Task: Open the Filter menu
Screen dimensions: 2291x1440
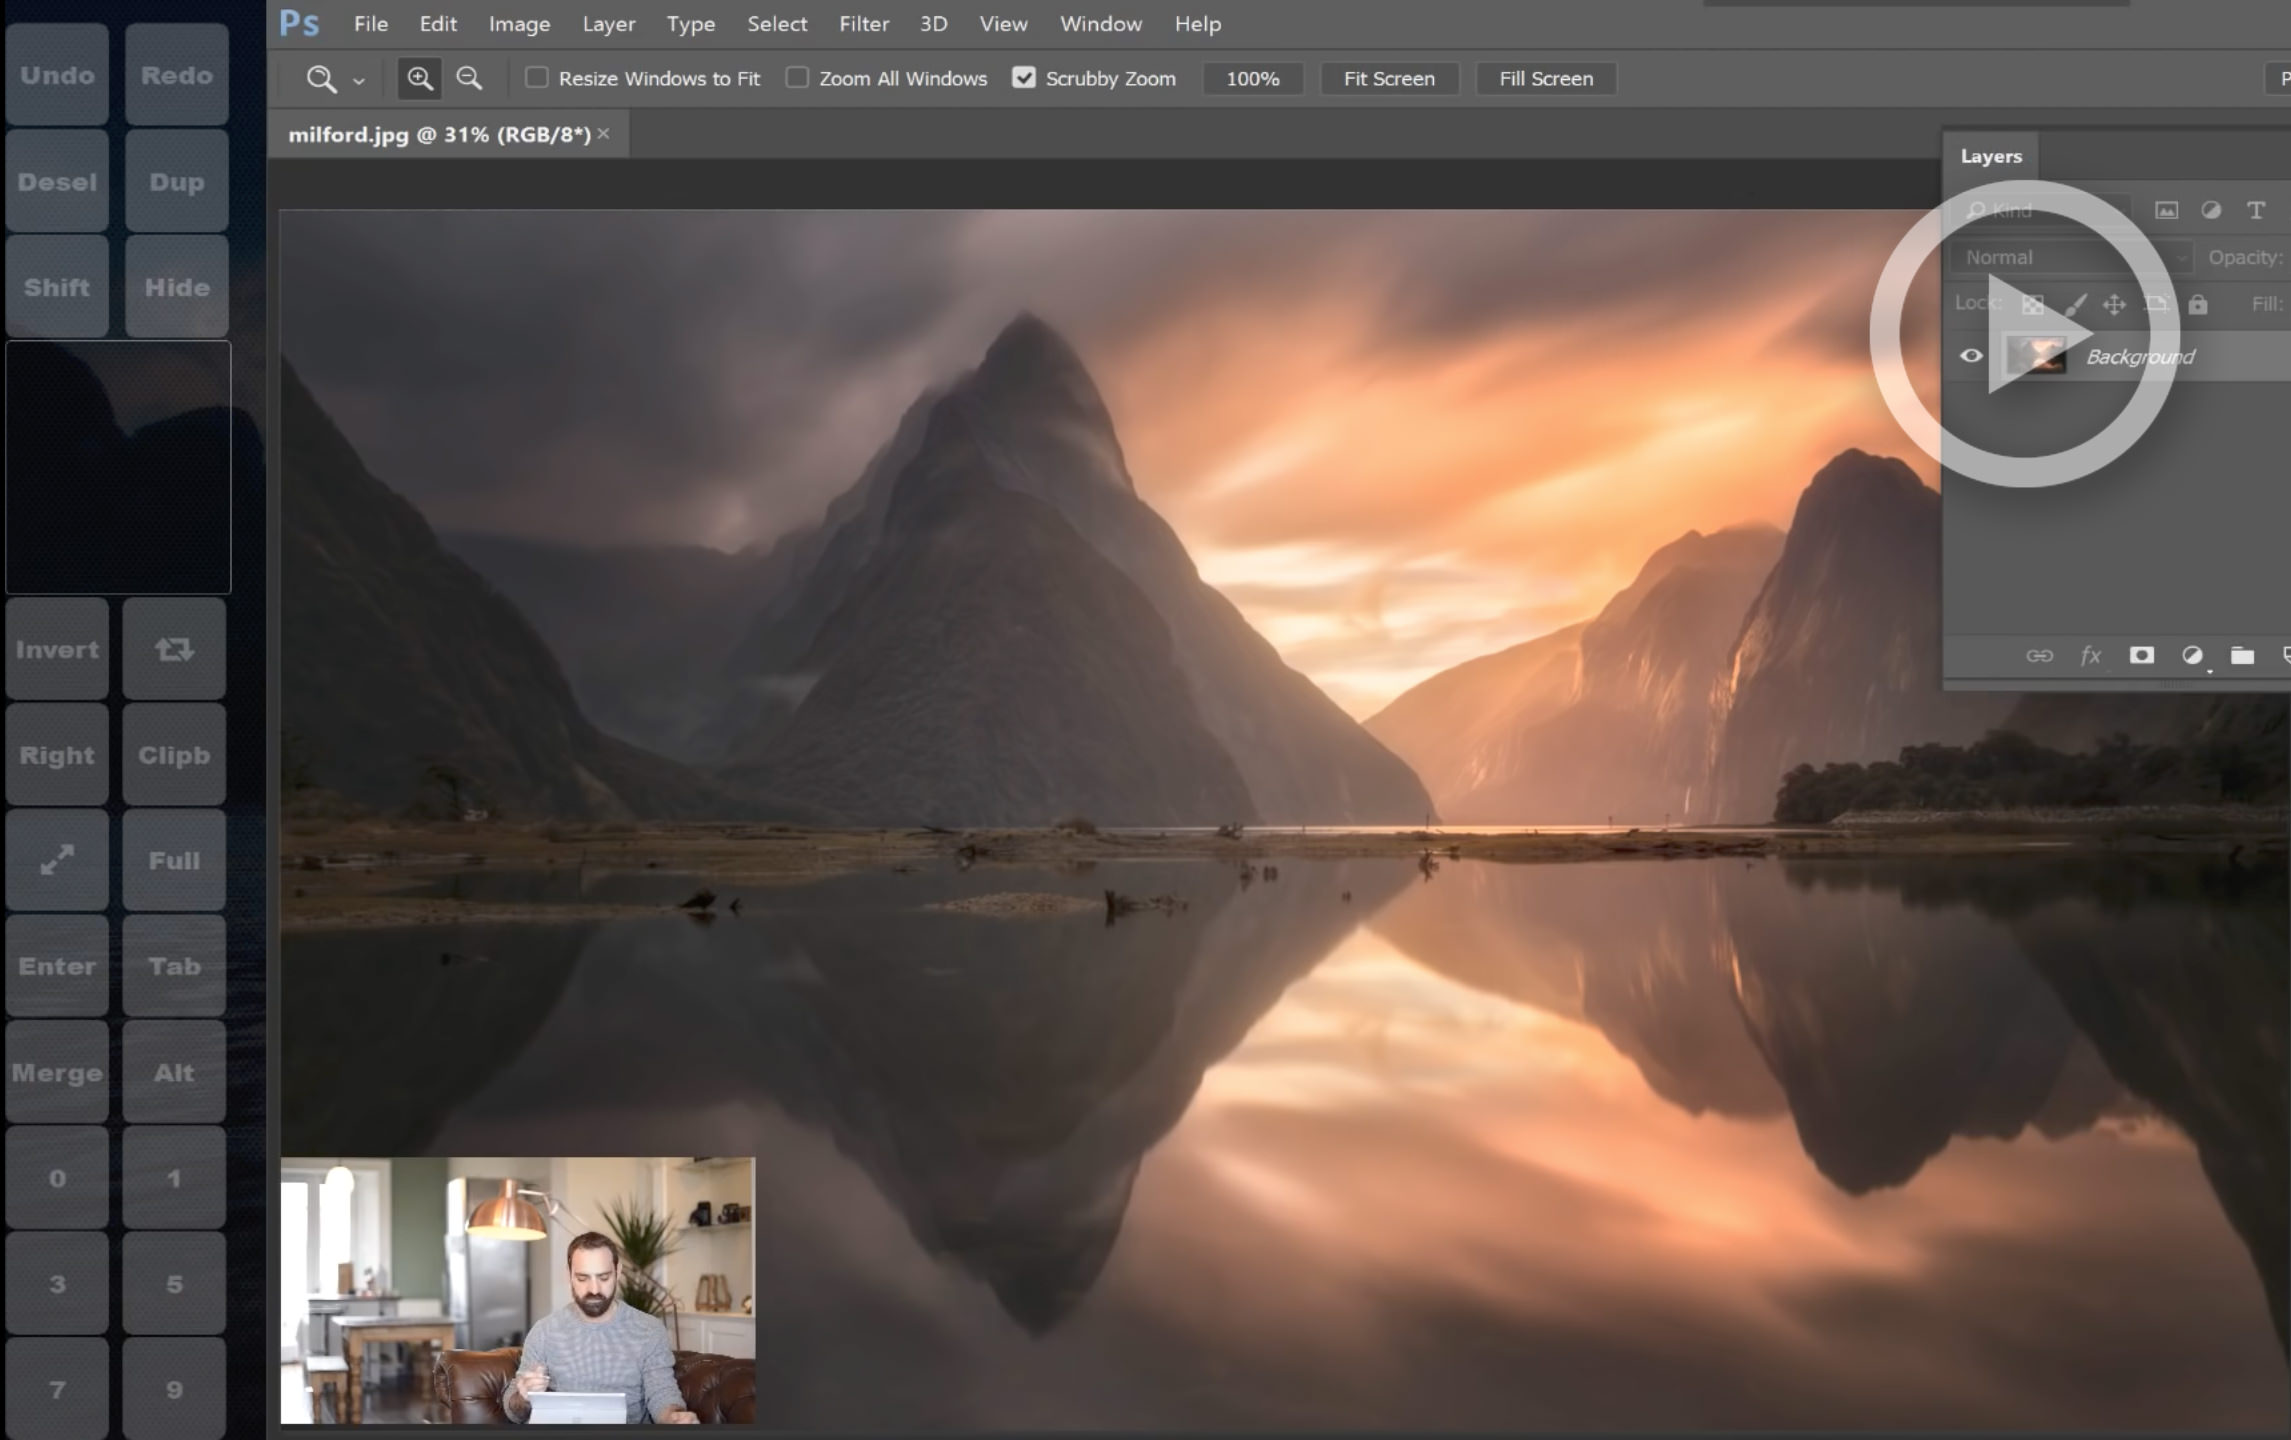Action: pos(864,23)
